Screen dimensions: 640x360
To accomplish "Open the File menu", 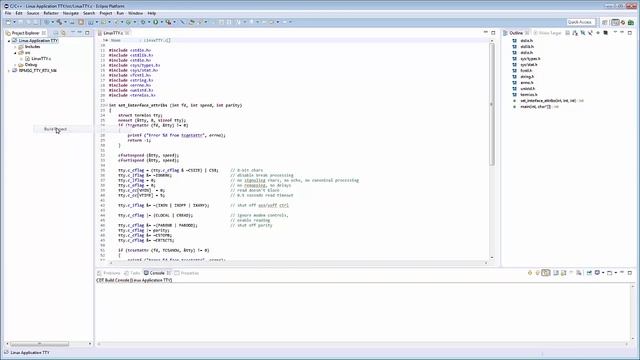I will 8,13.
